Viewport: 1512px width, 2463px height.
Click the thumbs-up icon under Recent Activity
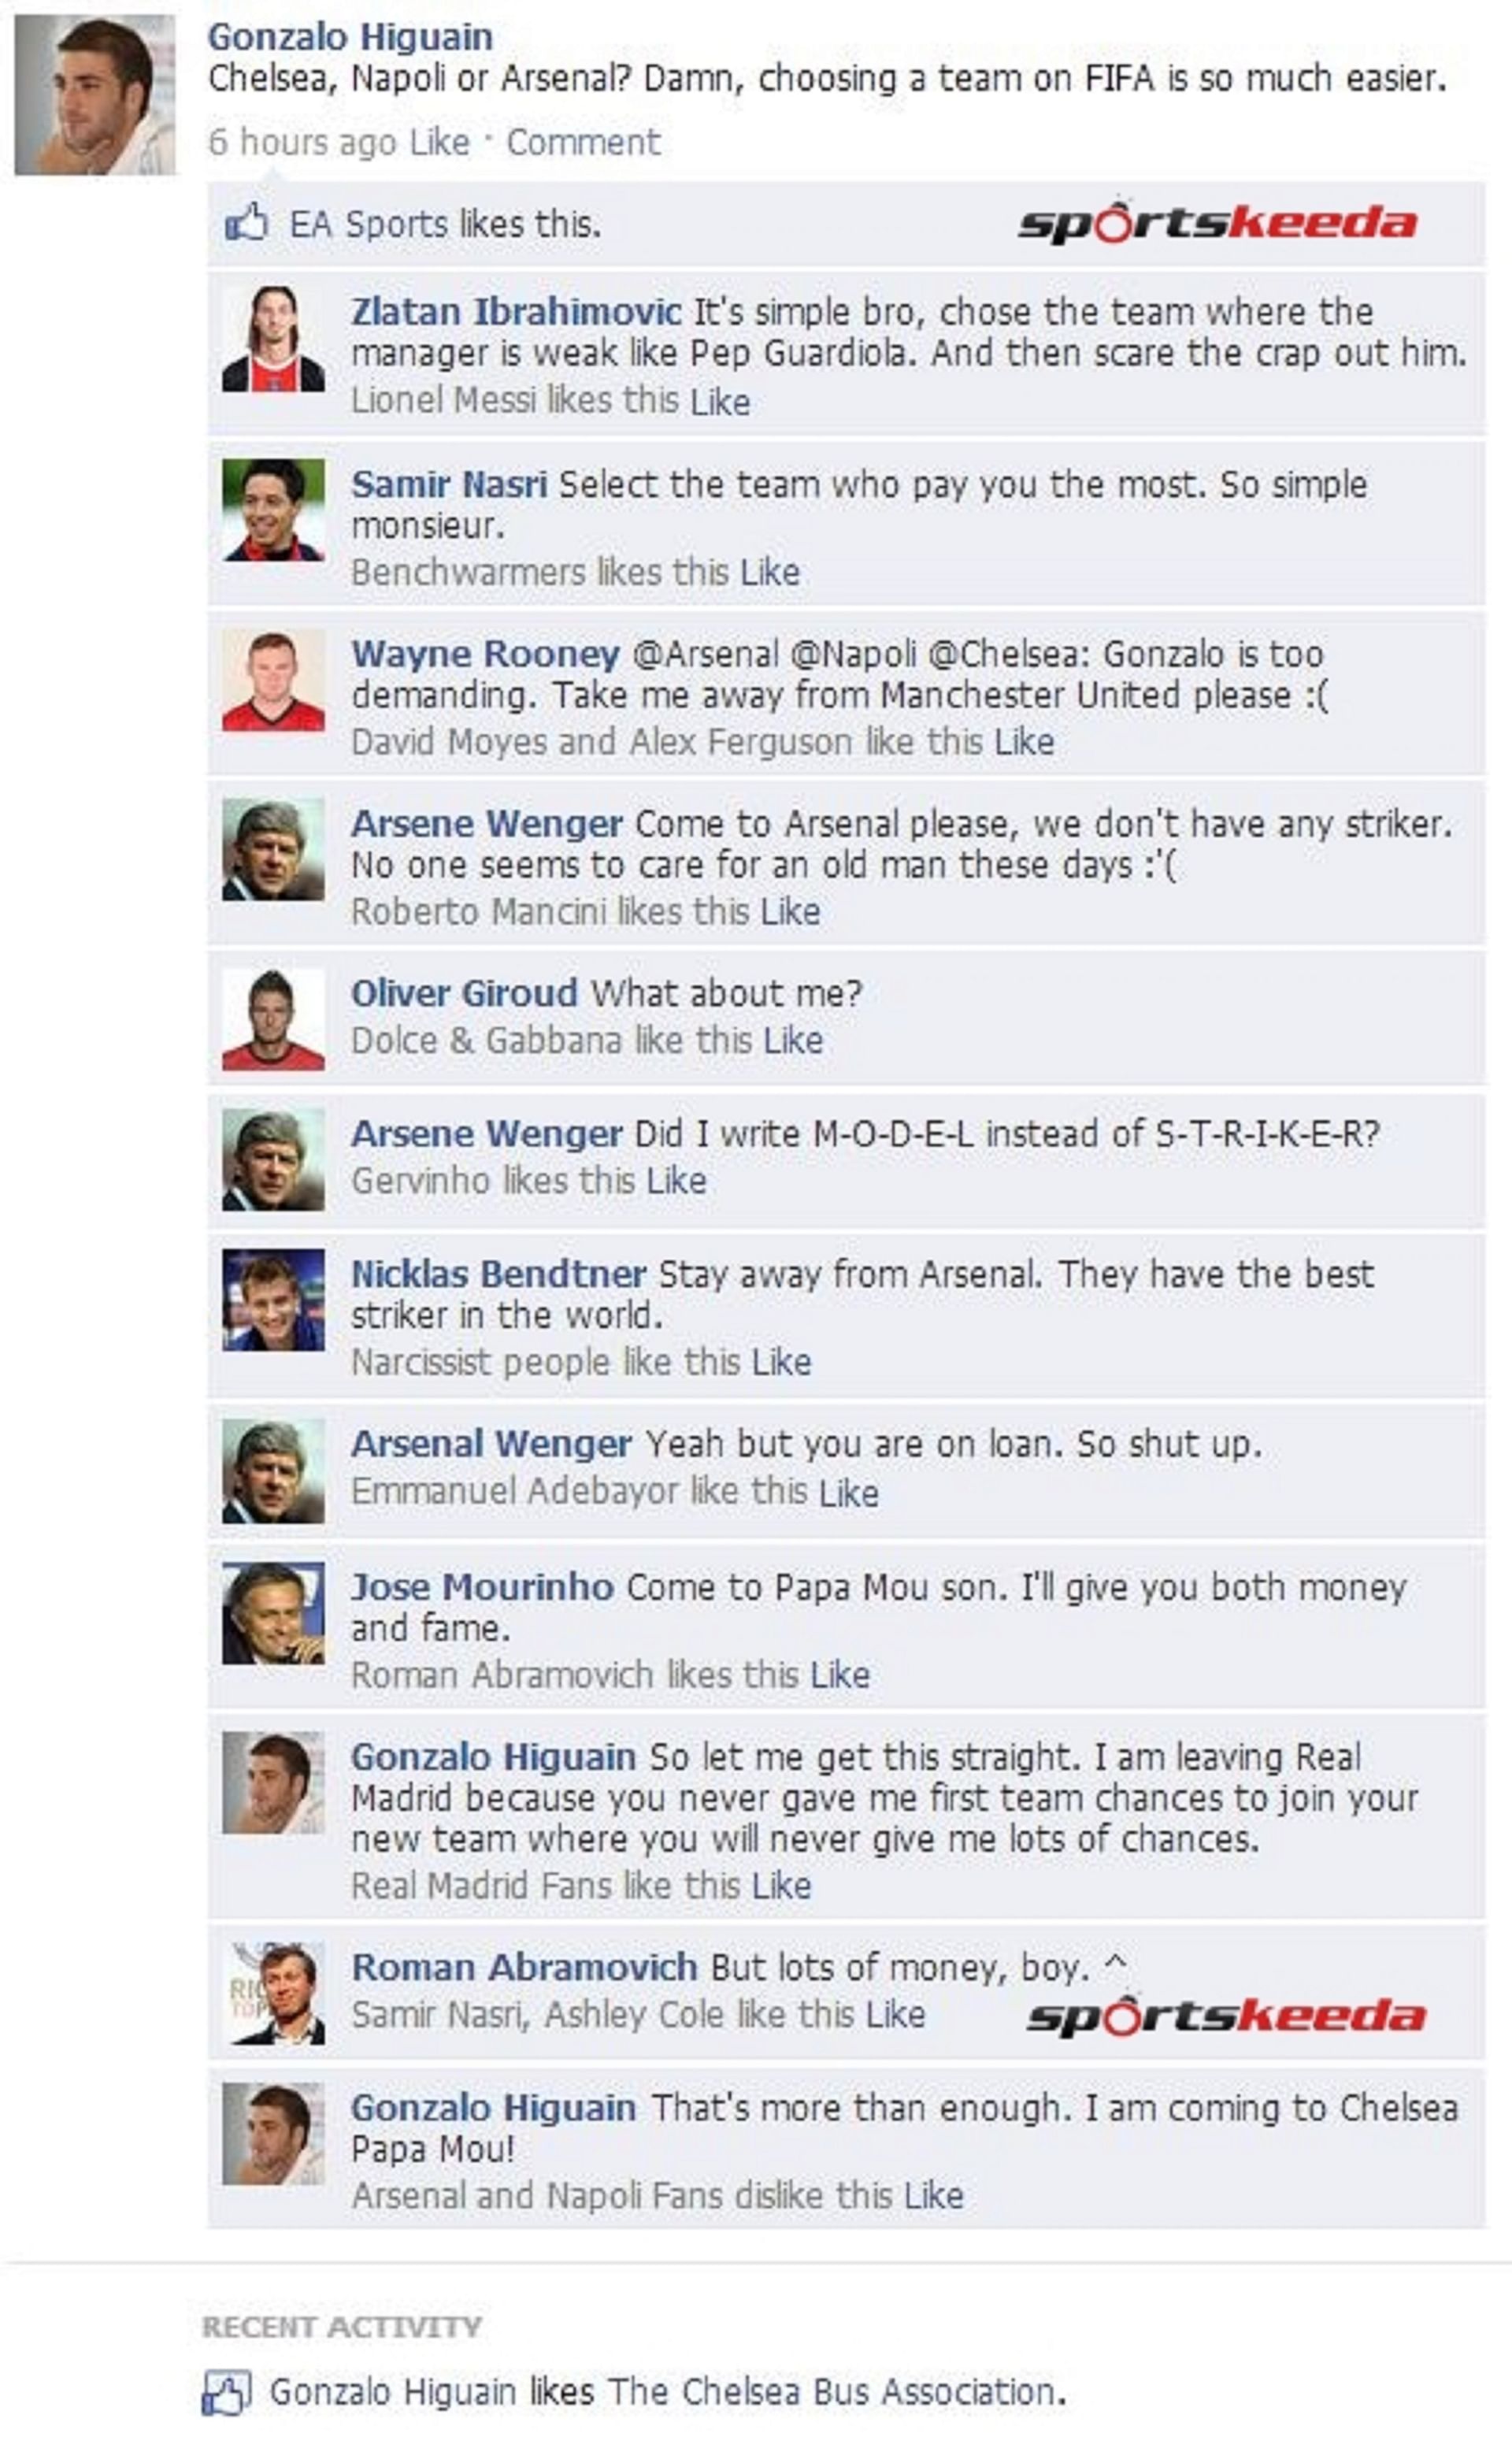226,2393
